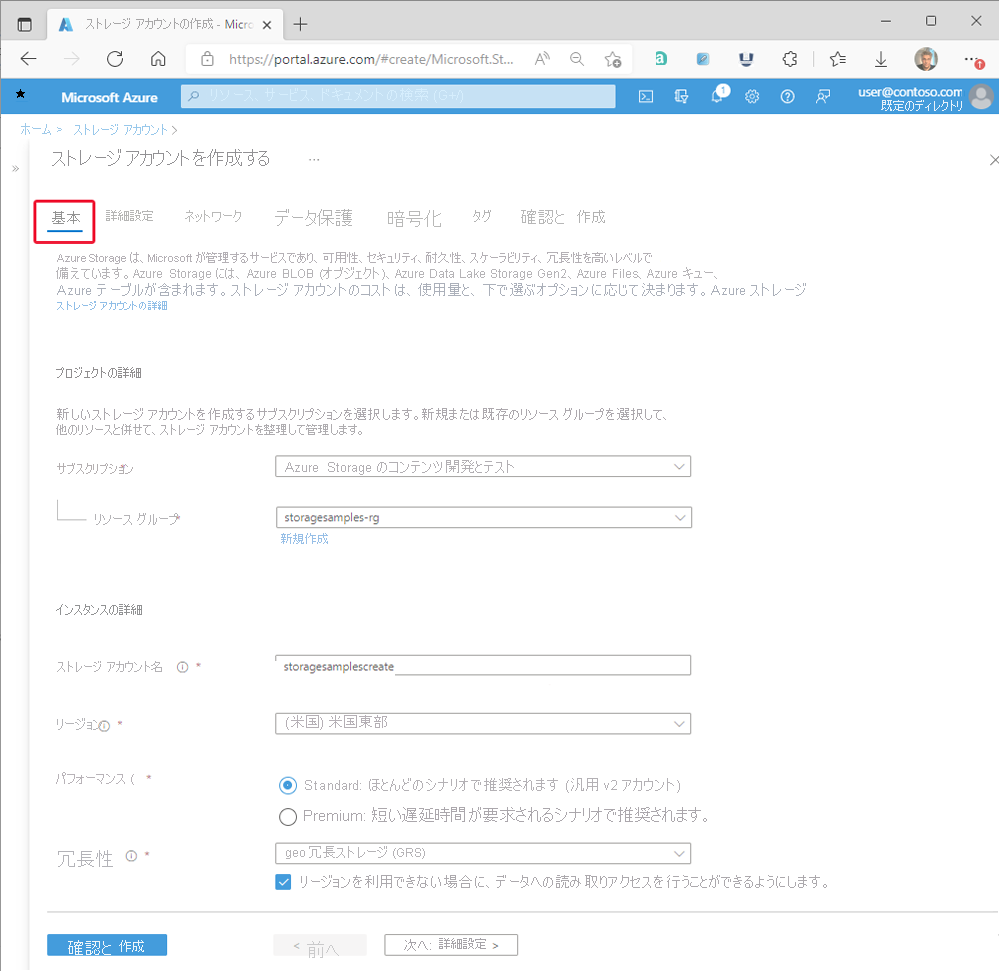Switch to the データ保護 tab
Image resolution: width=999 pixels, height=971 pixels.
(x=313, y=218)
